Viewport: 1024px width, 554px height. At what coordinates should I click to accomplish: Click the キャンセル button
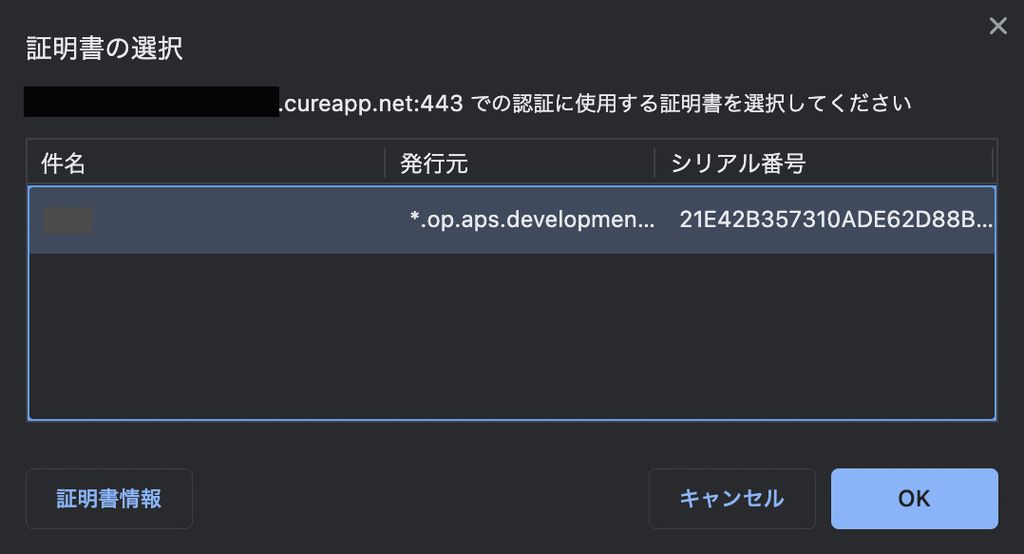pos(732,498)
